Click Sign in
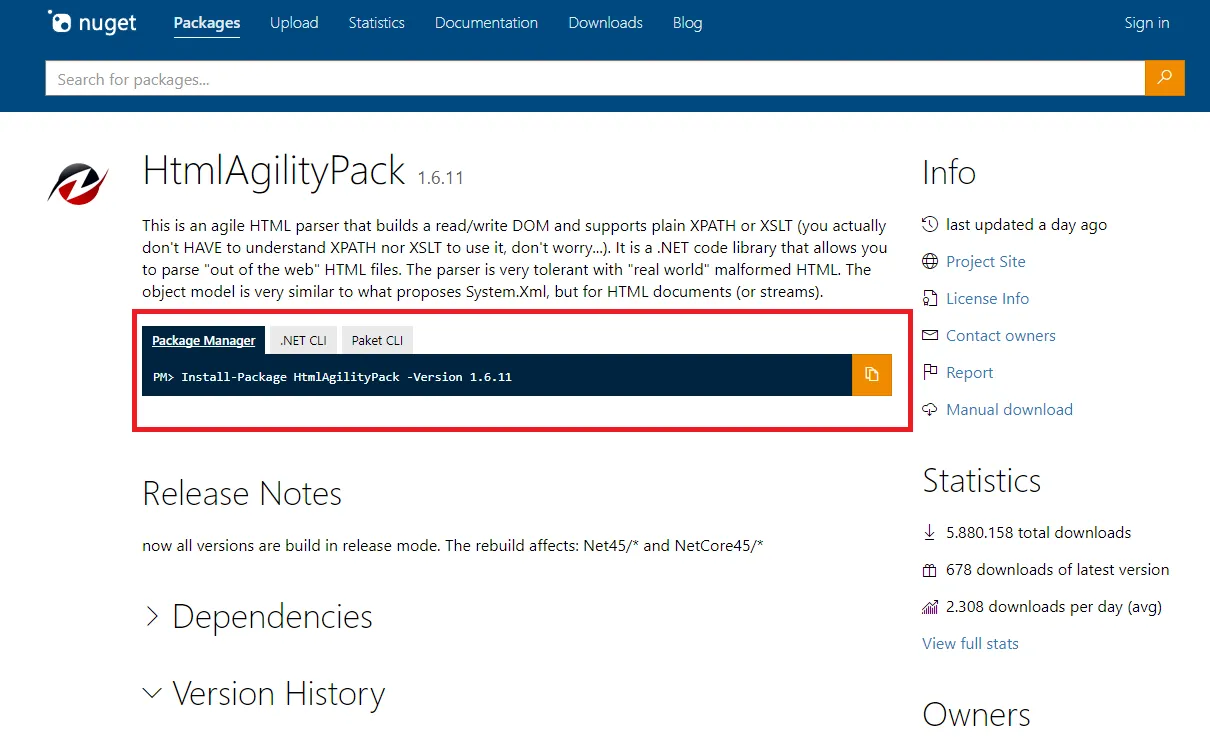This screenshot has height=737, width=1210. pos(1147,22)
